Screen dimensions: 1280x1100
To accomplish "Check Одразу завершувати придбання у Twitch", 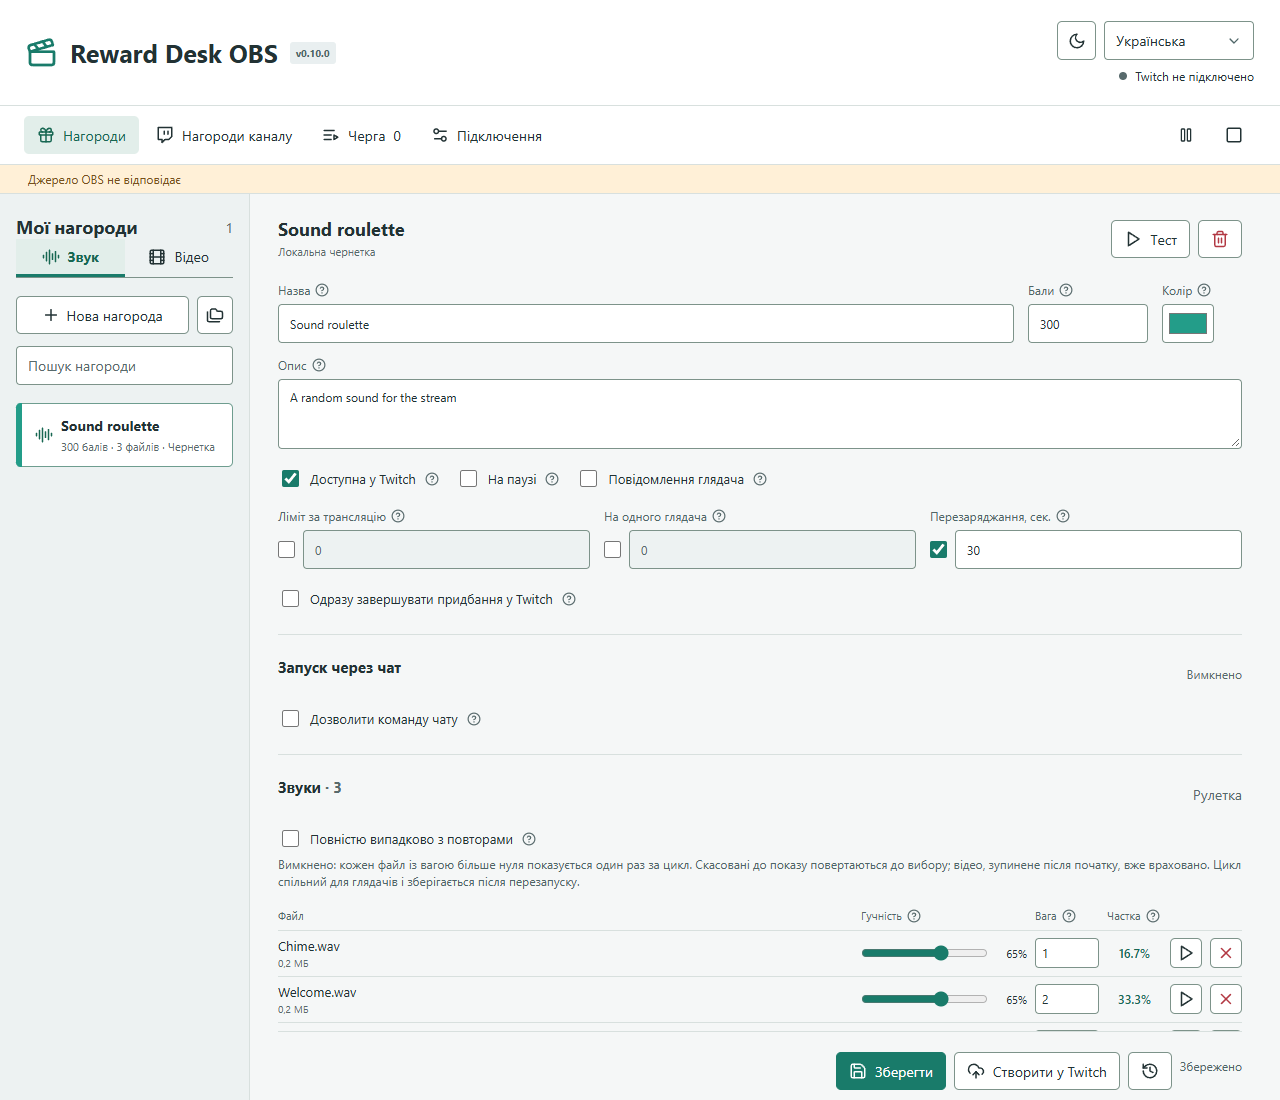I will (x=291, y=599).
